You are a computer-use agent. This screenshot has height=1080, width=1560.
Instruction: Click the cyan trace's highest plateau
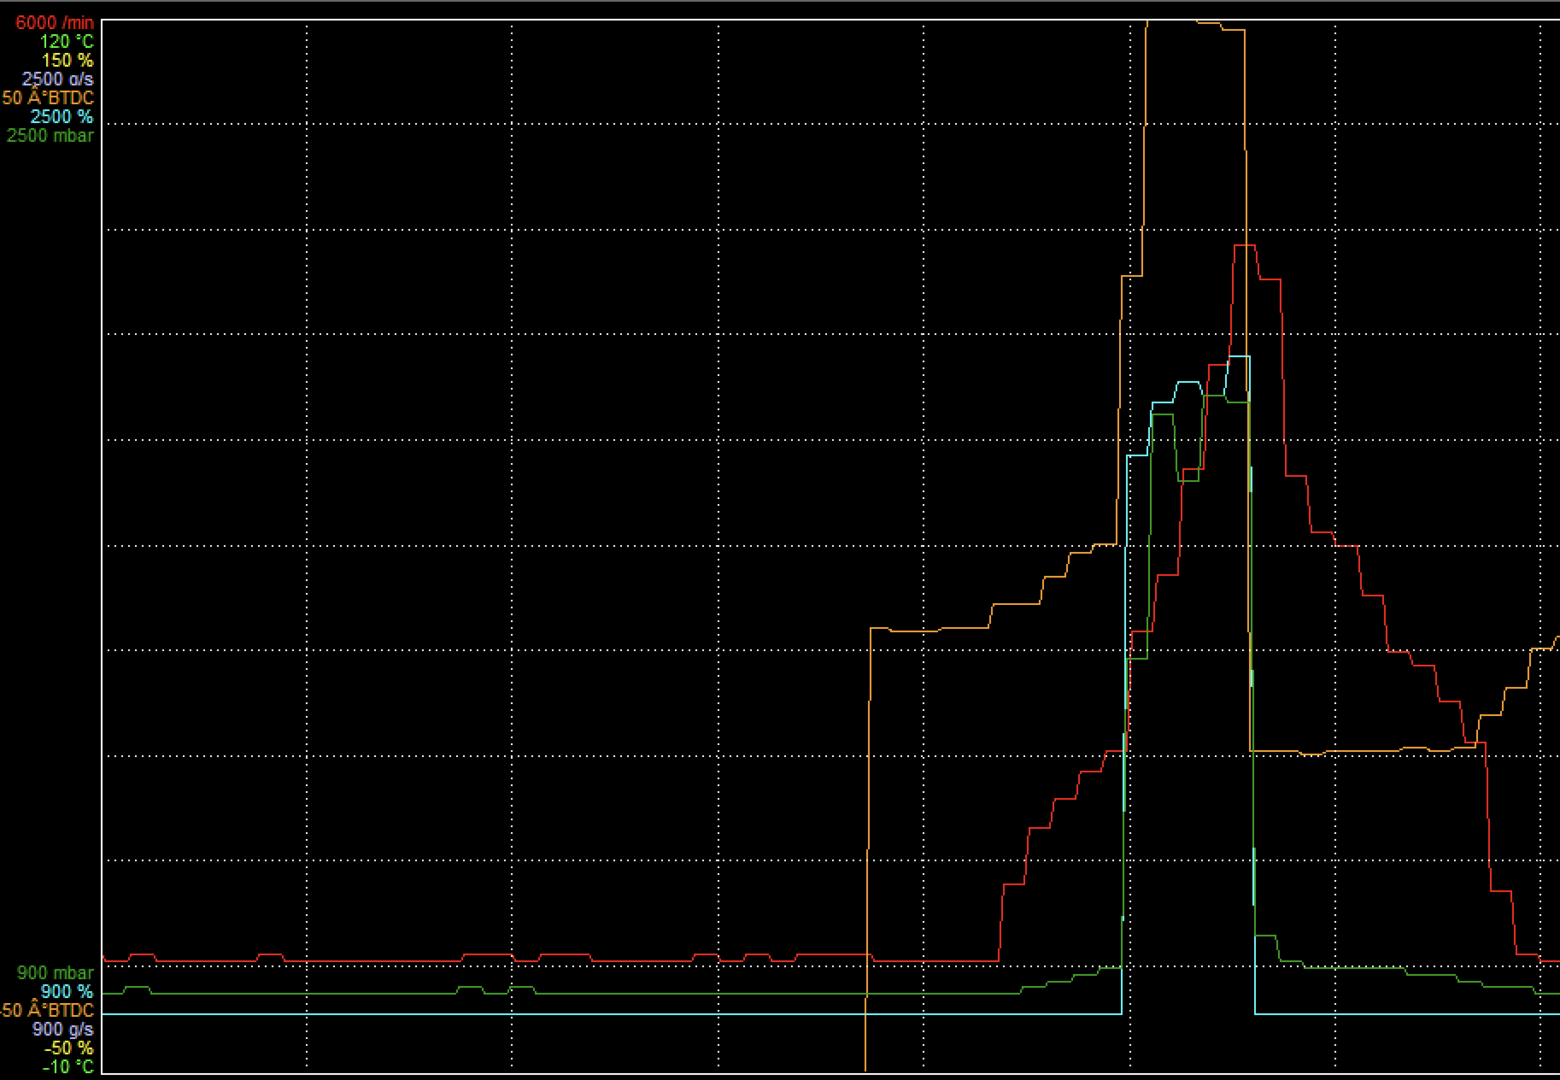[1239, 357]
